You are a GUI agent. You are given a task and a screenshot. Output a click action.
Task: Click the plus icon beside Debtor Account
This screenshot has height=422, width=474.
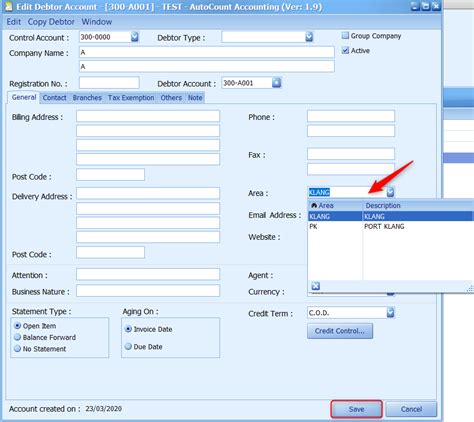[276, 82]
